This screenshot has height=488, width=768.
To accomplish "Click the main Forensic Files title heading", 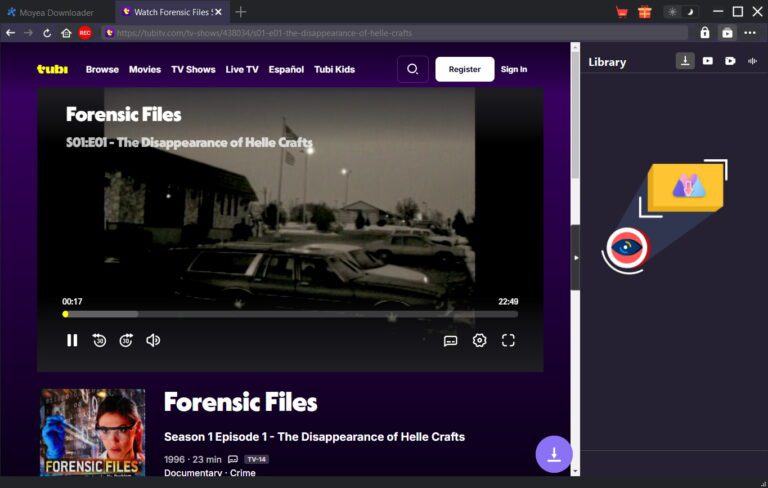I will [x=240, y=402].
